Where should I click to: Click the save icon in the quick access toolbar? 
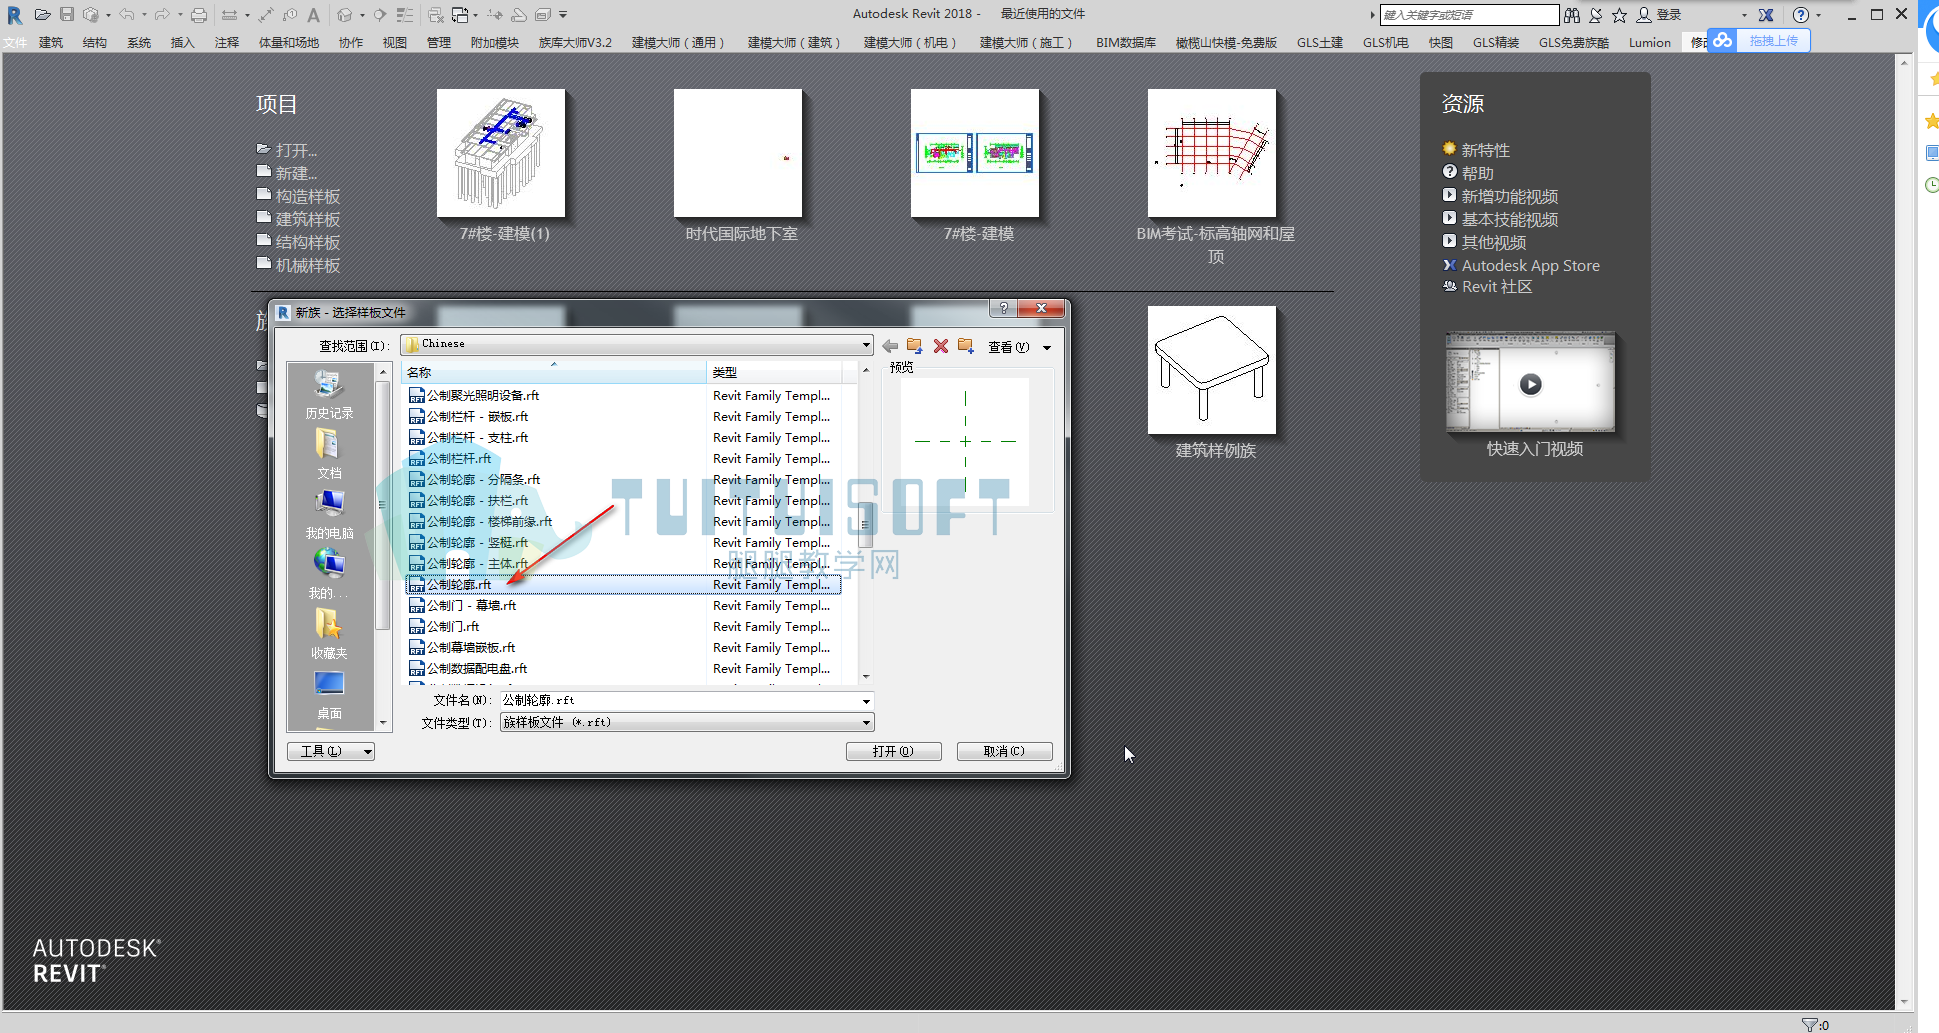66,15
